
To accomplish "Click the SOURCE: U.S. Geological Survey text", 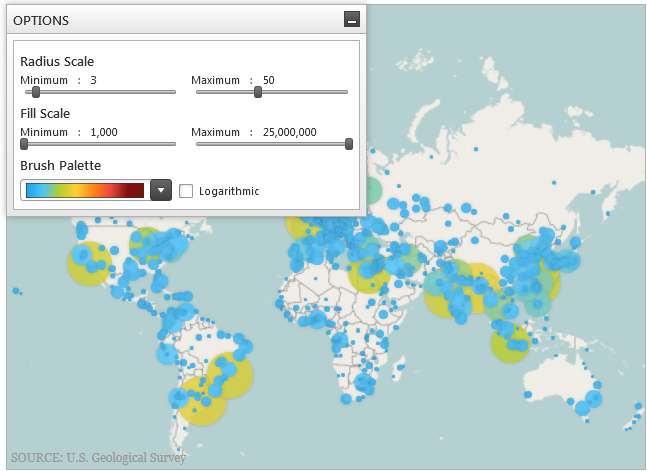I will pyautogui.click(x=98, y=457).
